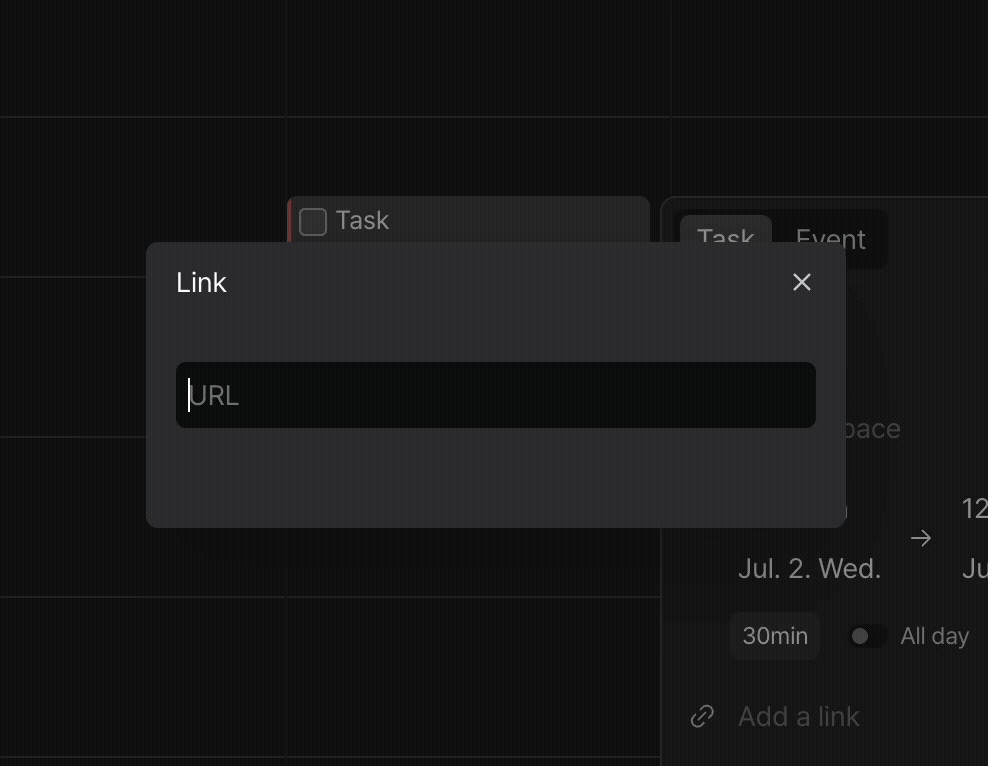Click the Task title on the calendar block

pyautogui.click(x=362, y=220)
